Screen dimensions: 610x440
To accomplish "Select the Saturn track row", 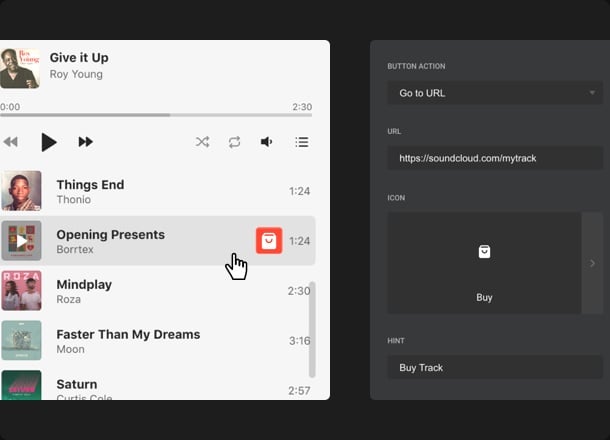I will [158, 385].
